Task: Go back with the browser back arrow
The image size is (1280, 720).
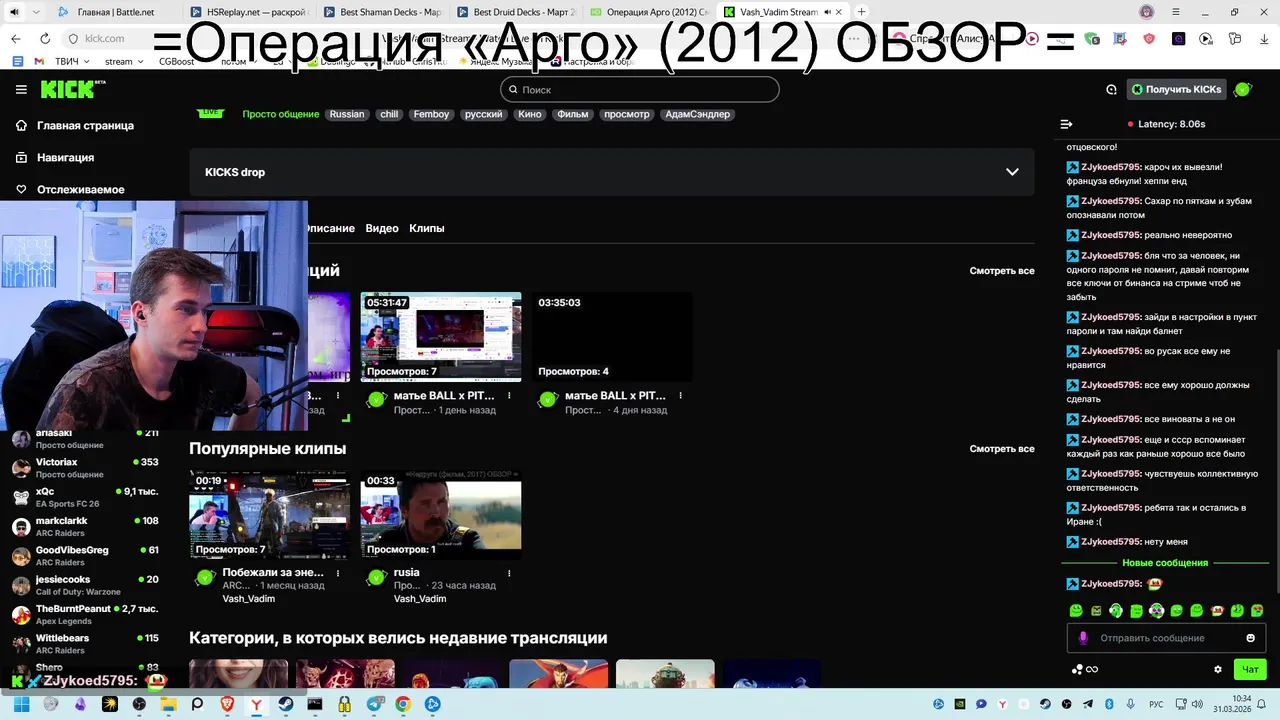Action: (16, 38)
